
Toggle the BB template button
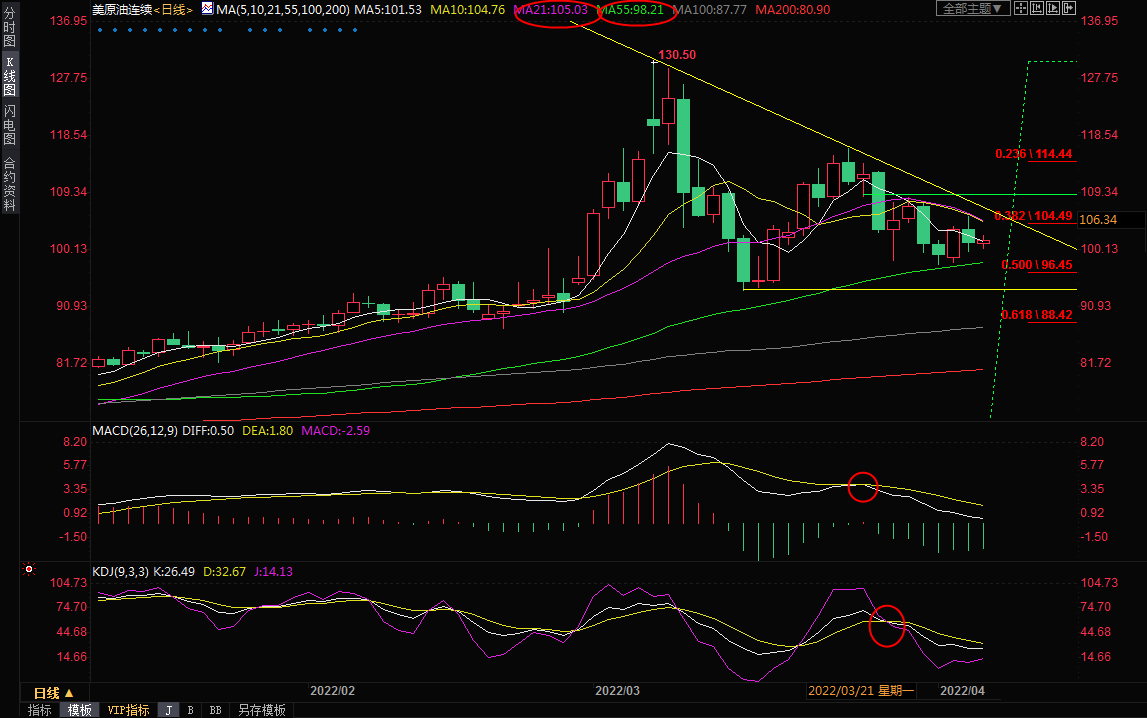point(215,710)
